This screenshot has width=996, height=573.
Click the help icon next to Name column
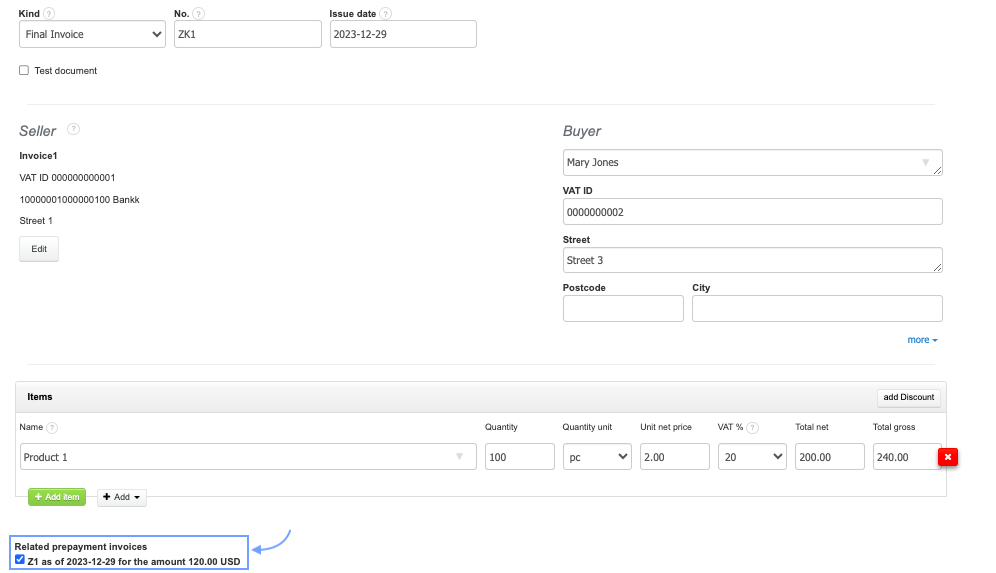[x=52, y=428]
